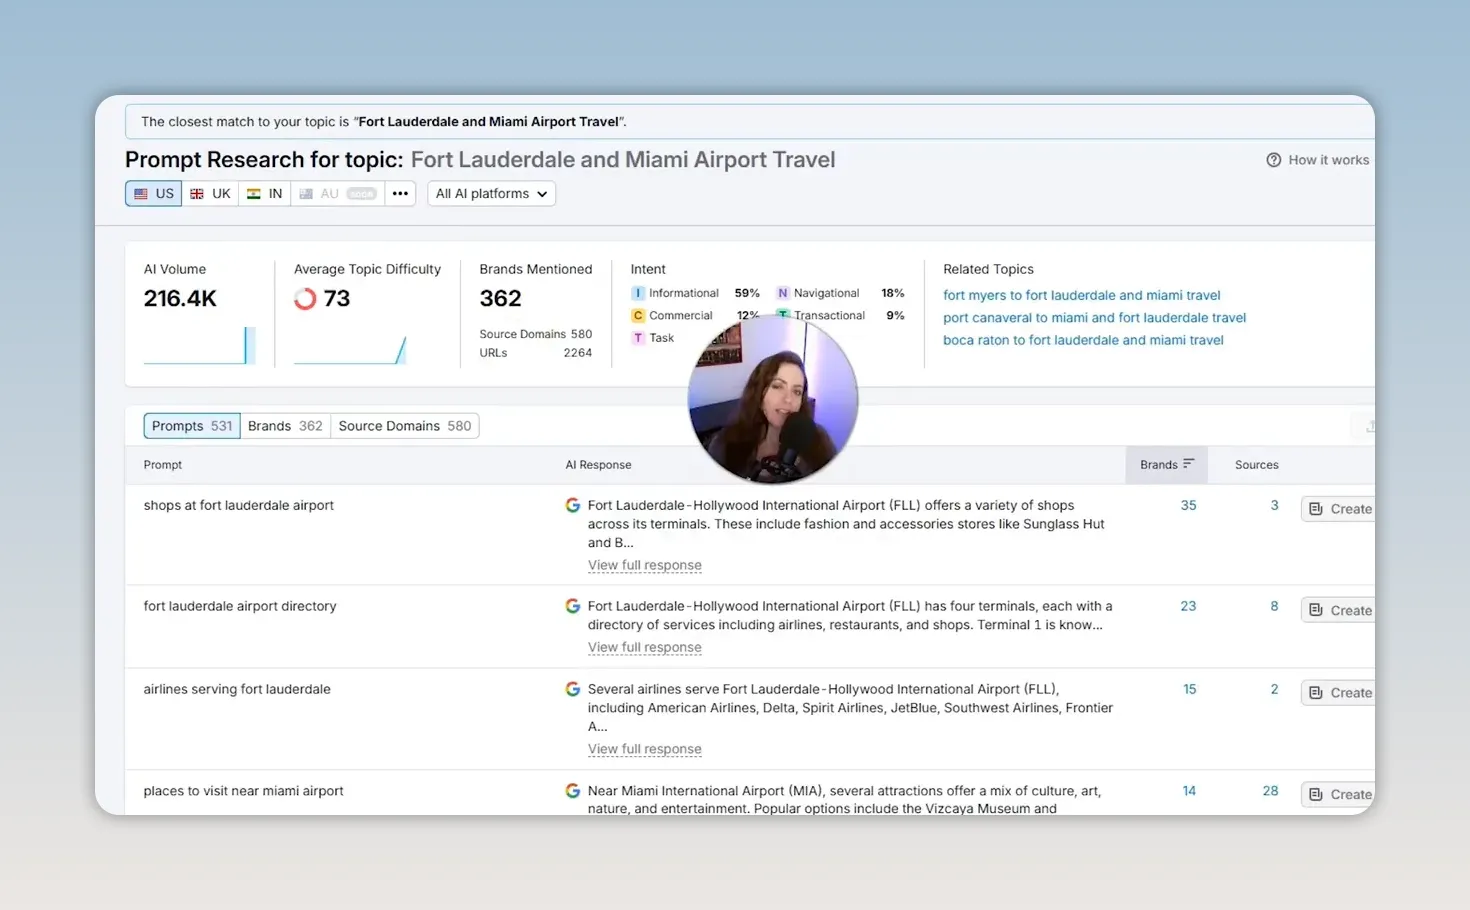This screenshot has height=910, width=1470.
Task: Click the red difficulty donut icon beside 73
Action: 305,299
